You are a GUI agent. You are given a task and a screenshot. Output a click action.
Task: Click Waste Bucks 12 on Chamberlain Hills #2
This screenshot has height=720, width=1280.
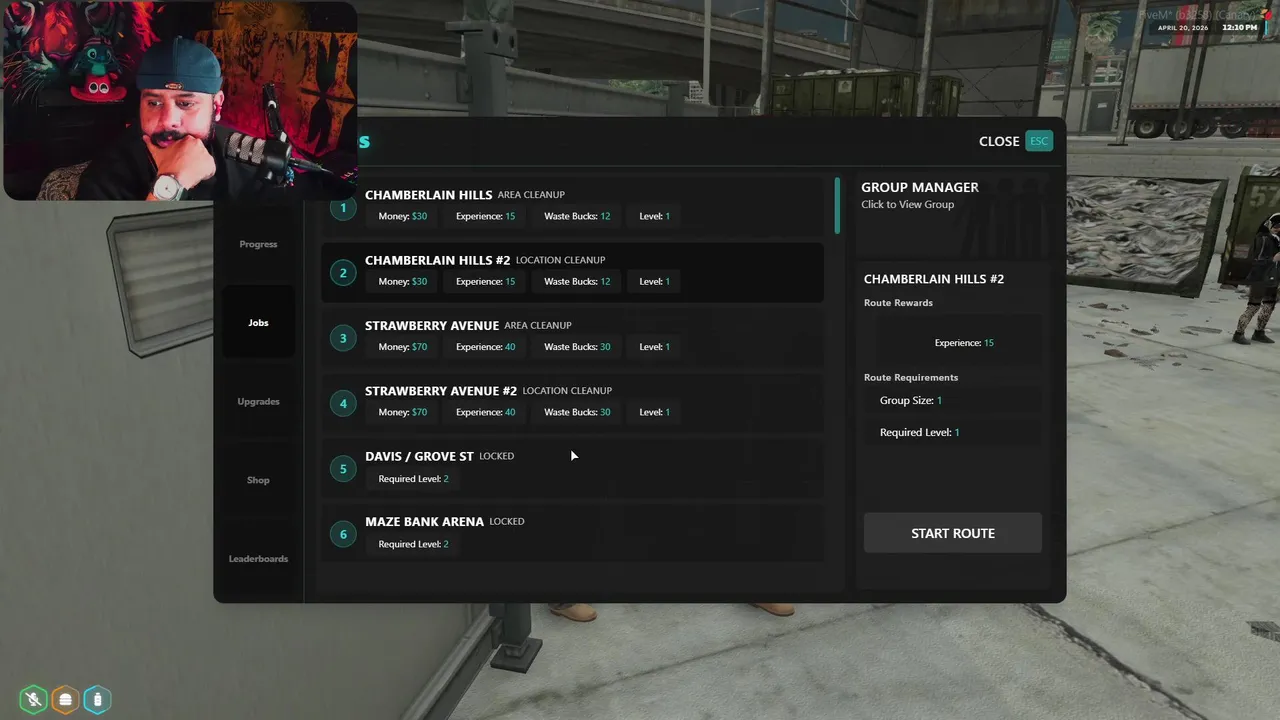(x=577, y=281)
